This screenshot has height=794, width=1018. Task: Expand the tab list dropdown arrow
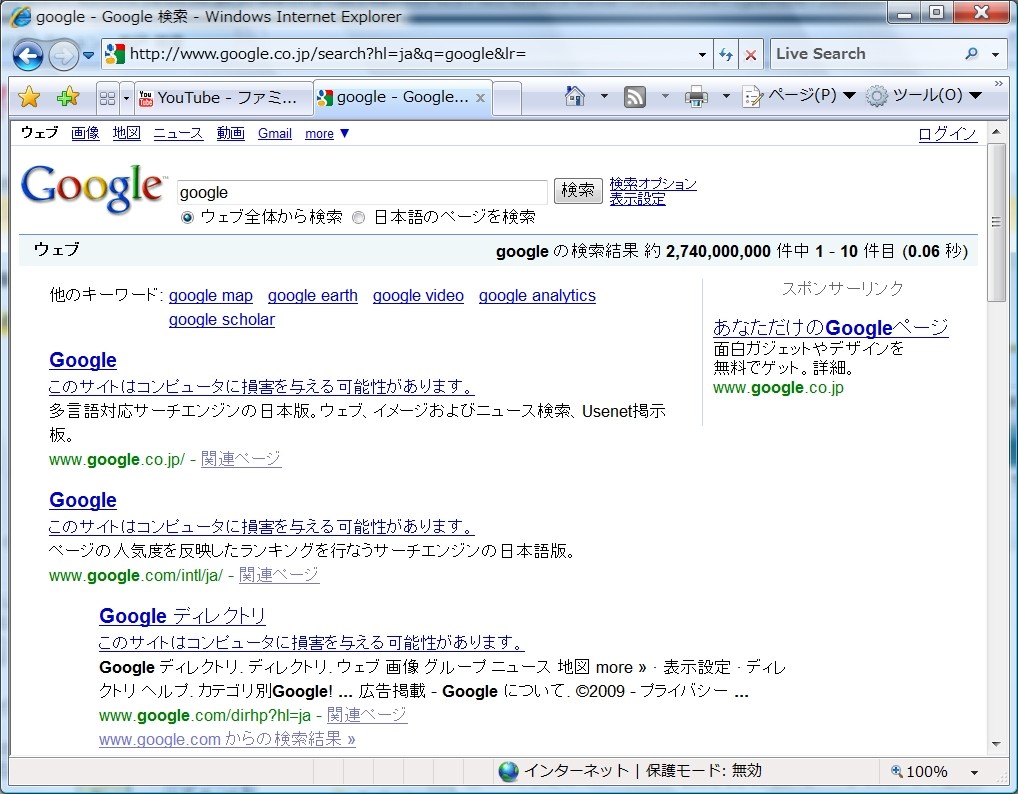[x=127, y=98]
